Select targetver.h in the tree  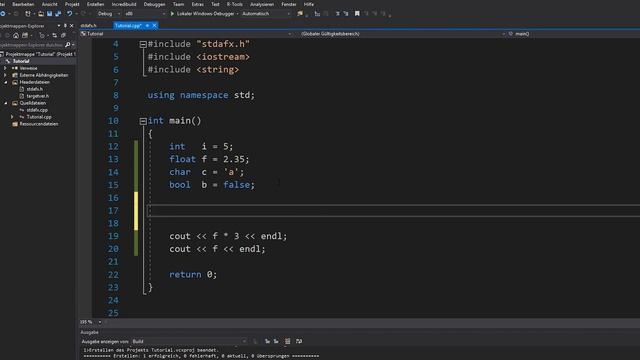click(38, 96)
